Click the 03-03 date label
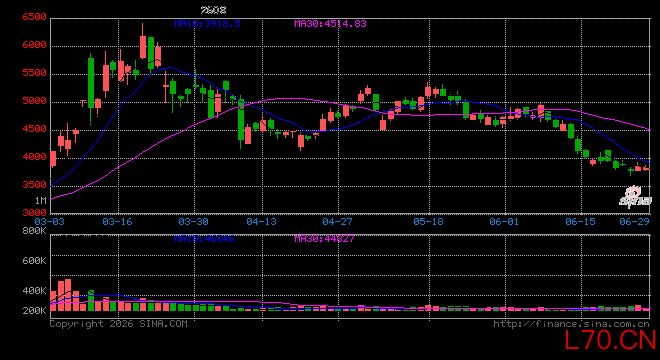Screen dimensions: 660x360 49,221
